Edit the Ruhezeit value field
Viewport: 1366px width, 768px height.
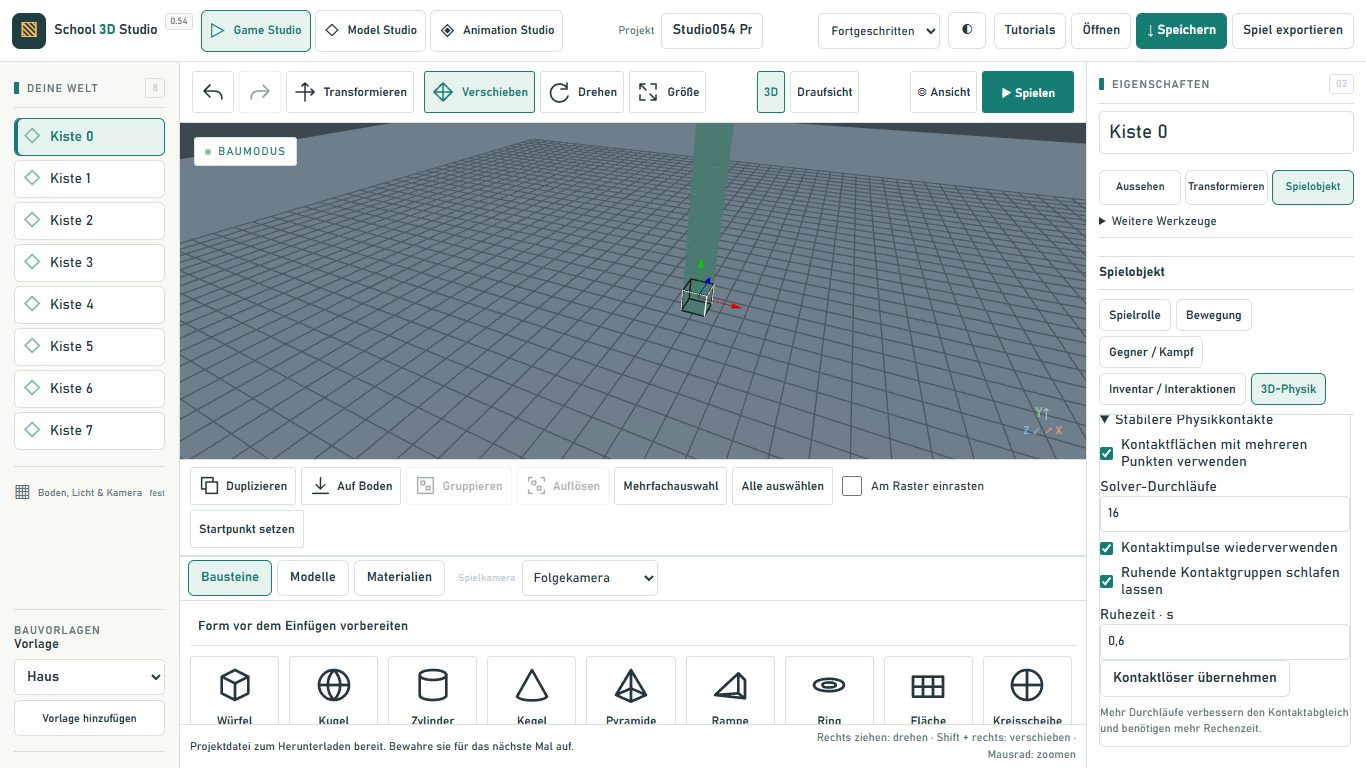point(1225,642)
